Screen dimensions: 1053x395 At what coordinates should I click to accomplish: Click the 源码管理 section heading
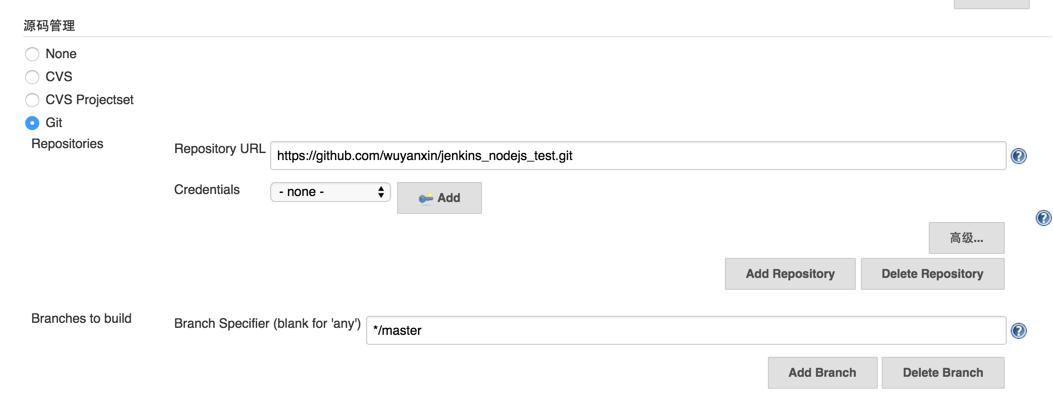49,26
